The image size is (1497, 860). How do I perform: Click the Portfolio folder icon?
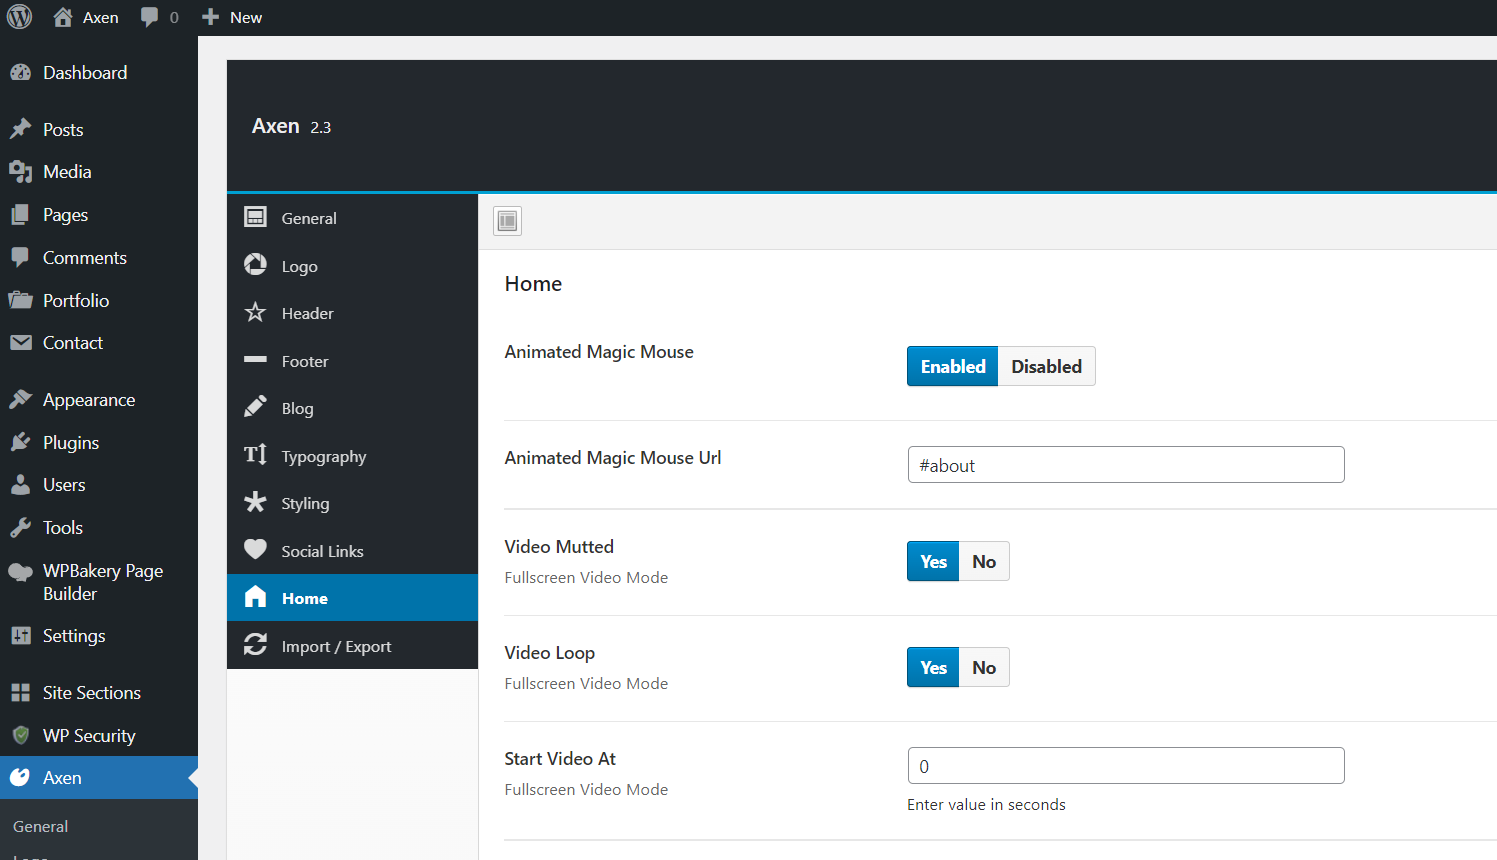coord(20,300)
